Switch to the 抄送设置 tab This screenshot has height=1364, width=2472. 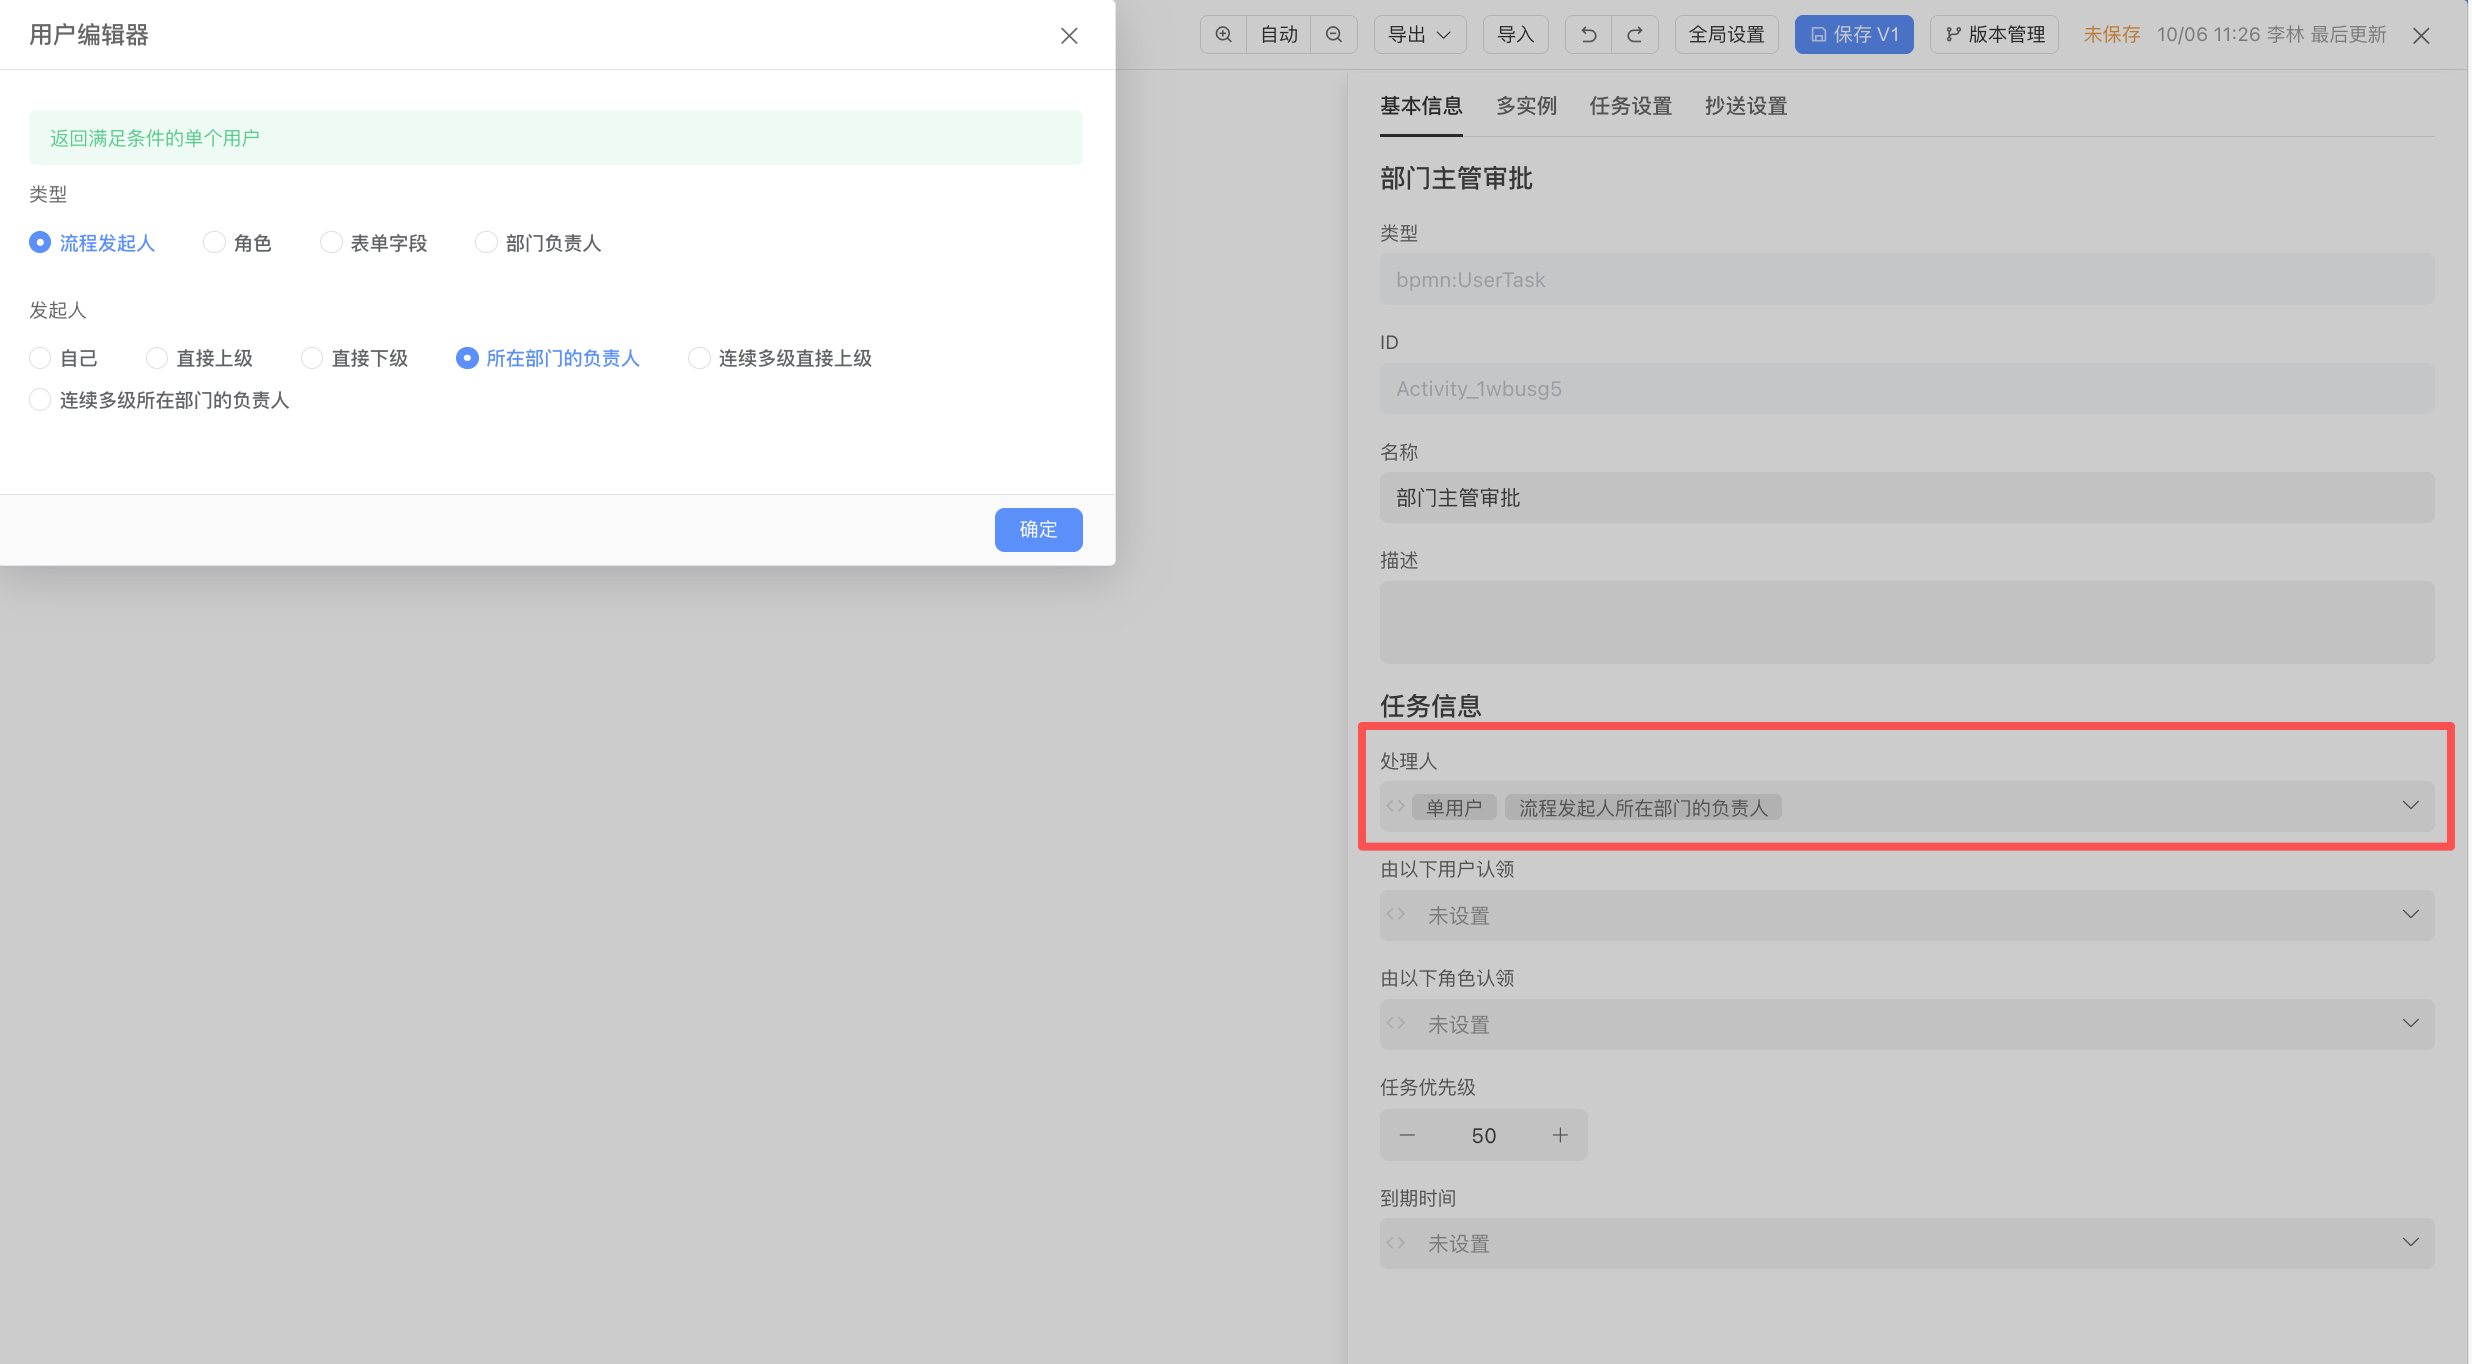[1745, 106]
